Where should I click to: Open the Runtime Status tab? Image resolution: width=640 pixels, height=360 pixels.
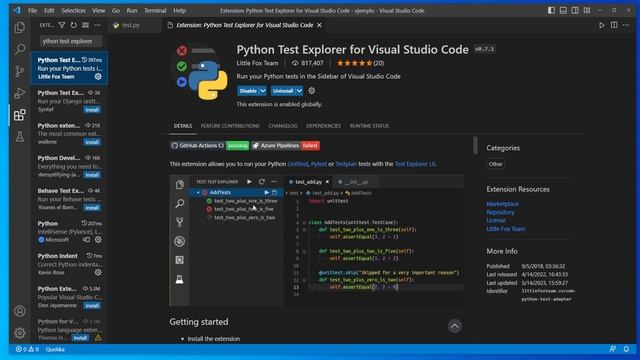click(x=369, y=126)
